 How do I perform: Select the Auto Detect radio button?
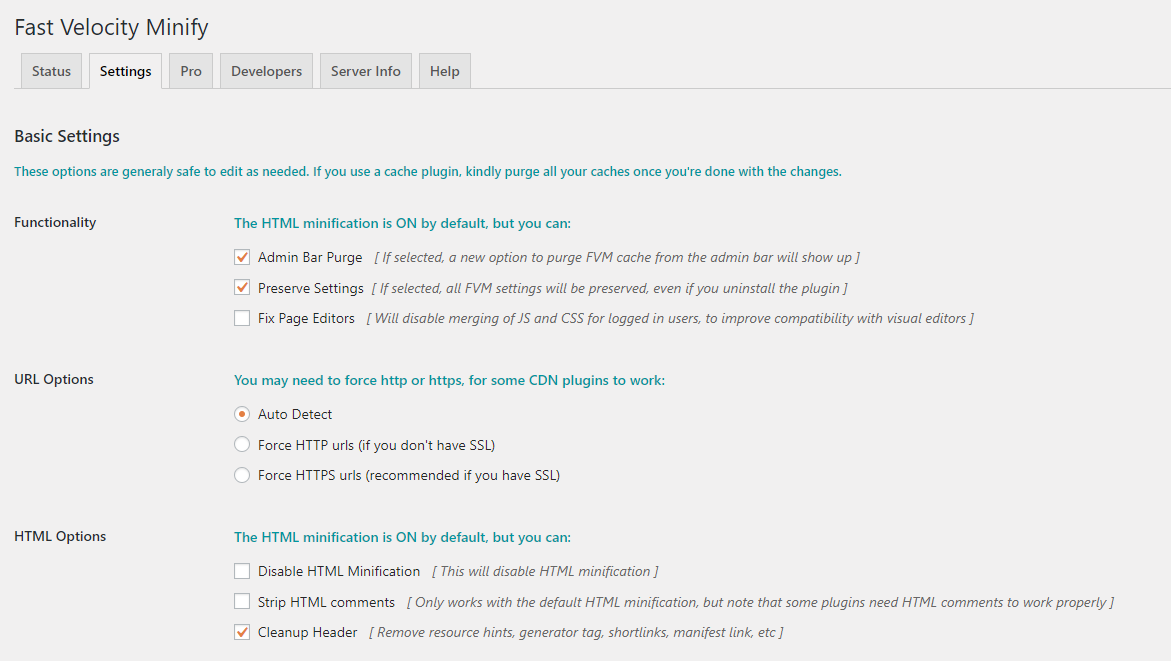coord(242,414)
